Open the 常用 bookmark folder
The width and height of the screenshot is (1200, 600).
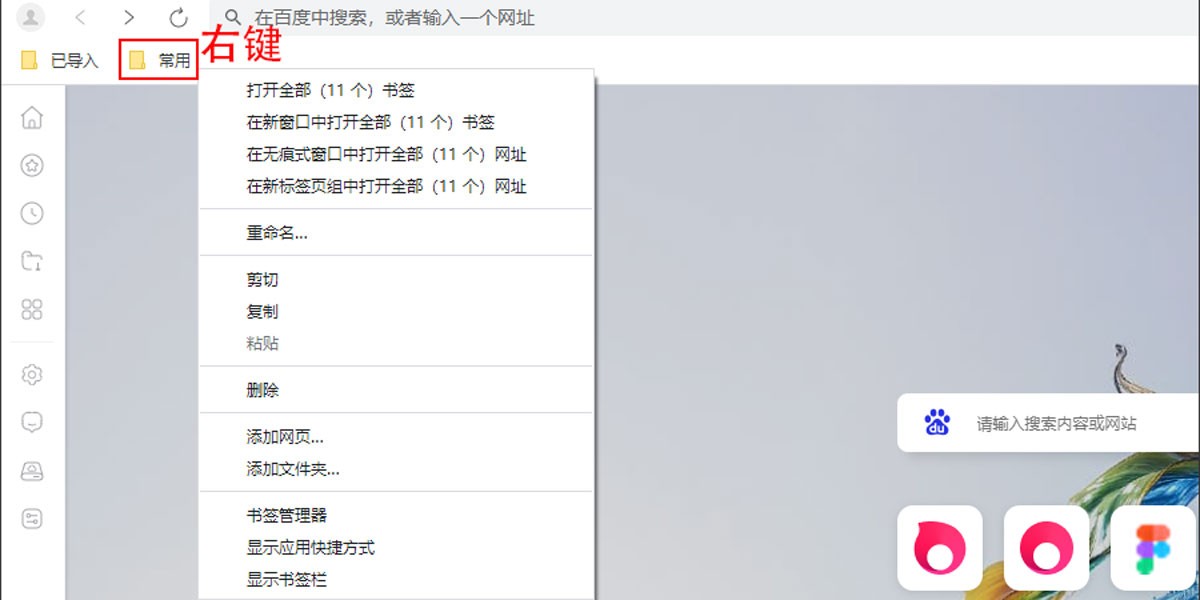point(159,61)
